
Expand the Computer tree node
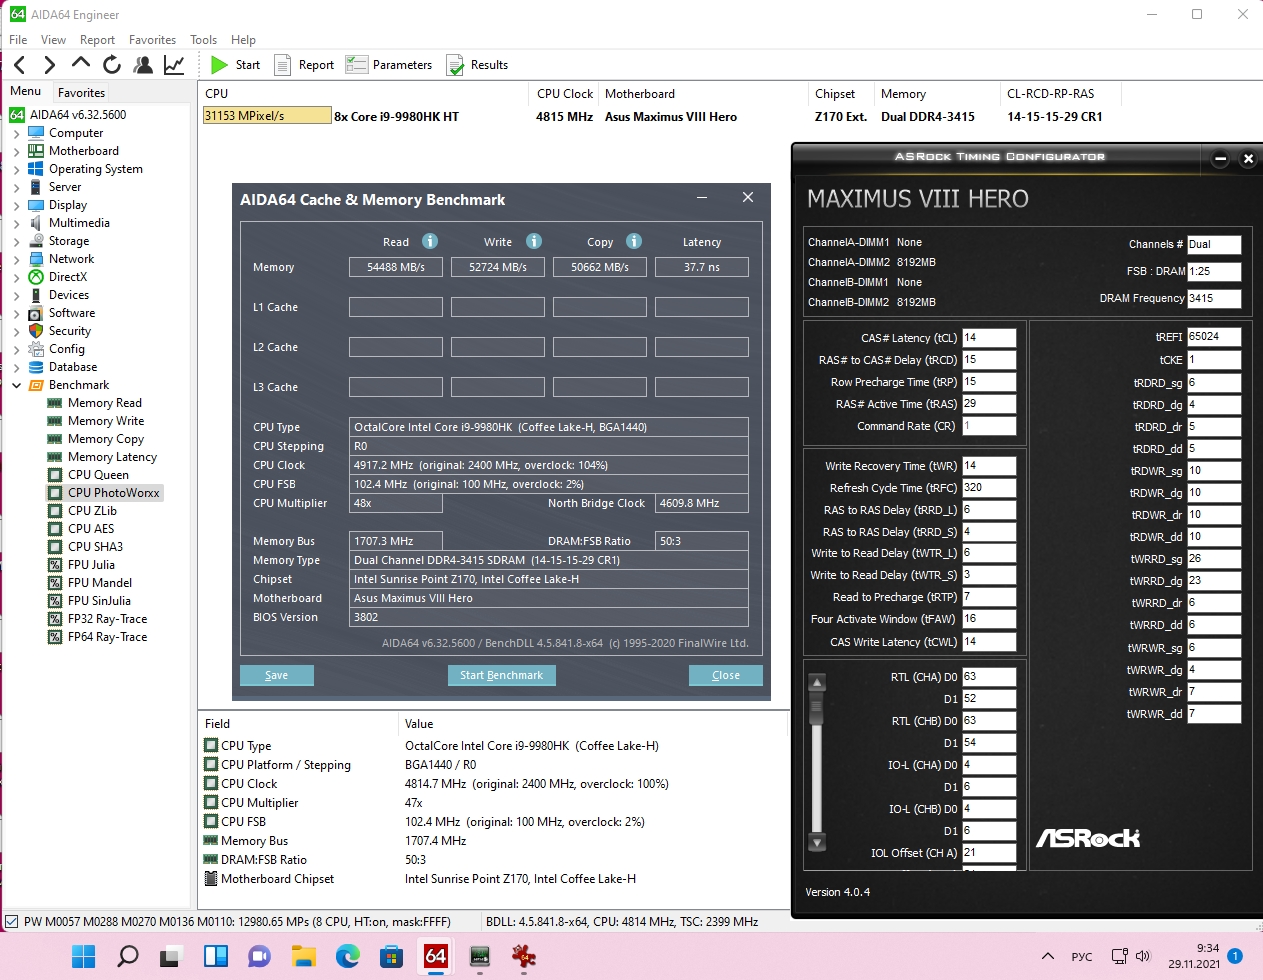point(16,133)
